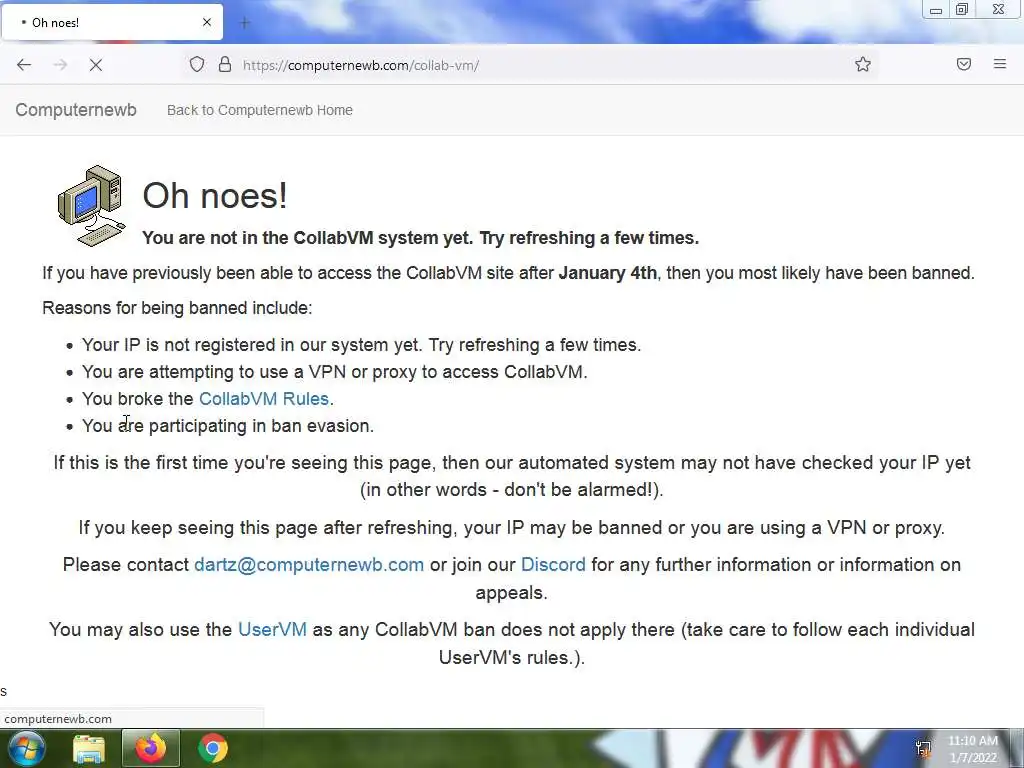Screen dimensions: 1024x768
Task: Open the UserVM link
Action: [272, 629]
